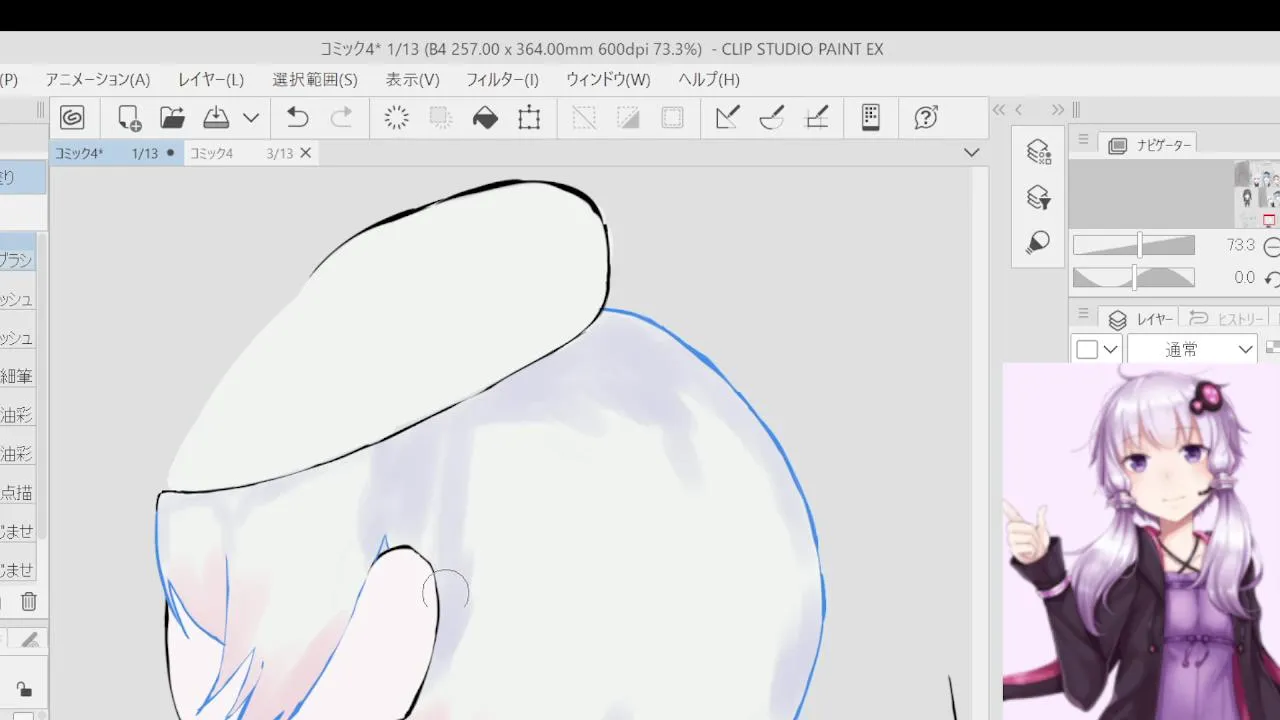Image resolution: width=1280 pixels, height=720 pixels.
Task: Select the レイヤー palette tab
Action: 1140,319
